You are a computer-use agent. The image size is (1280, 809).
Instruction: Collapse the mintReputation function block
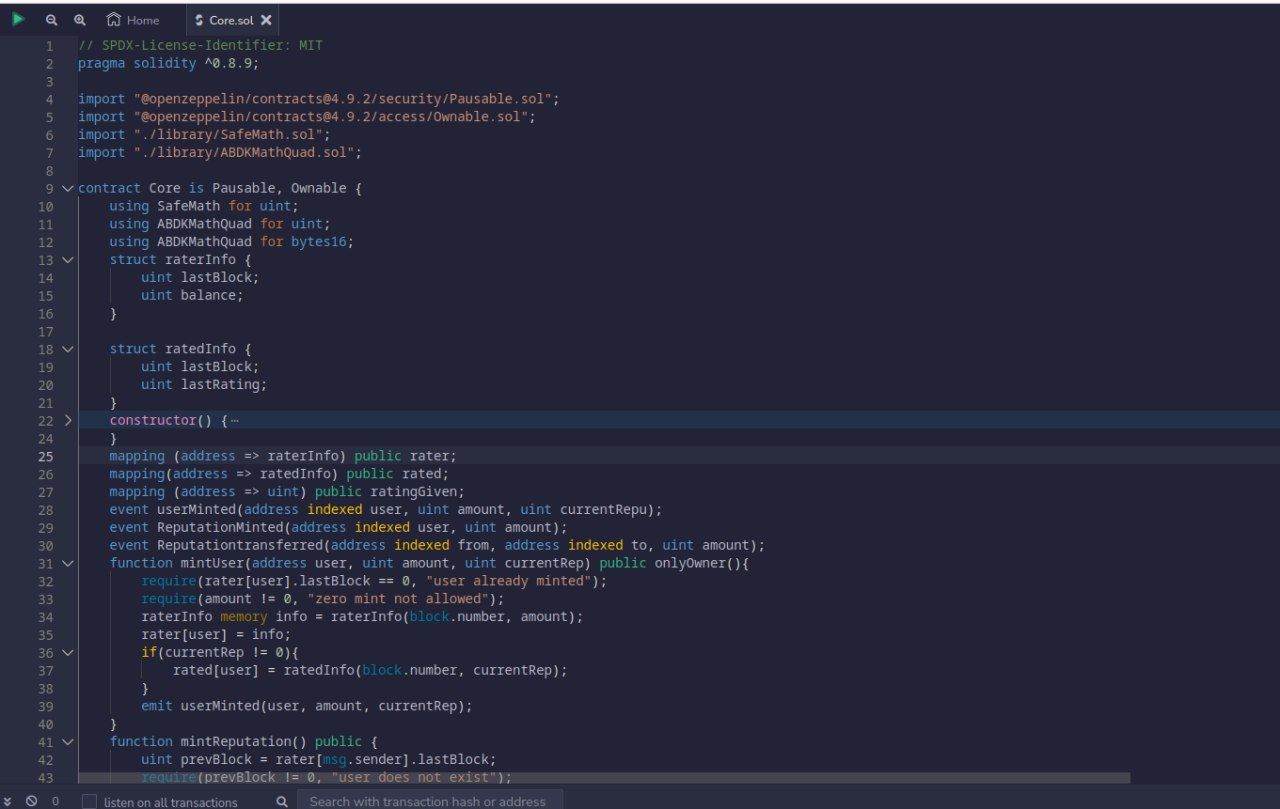(67, 742)
